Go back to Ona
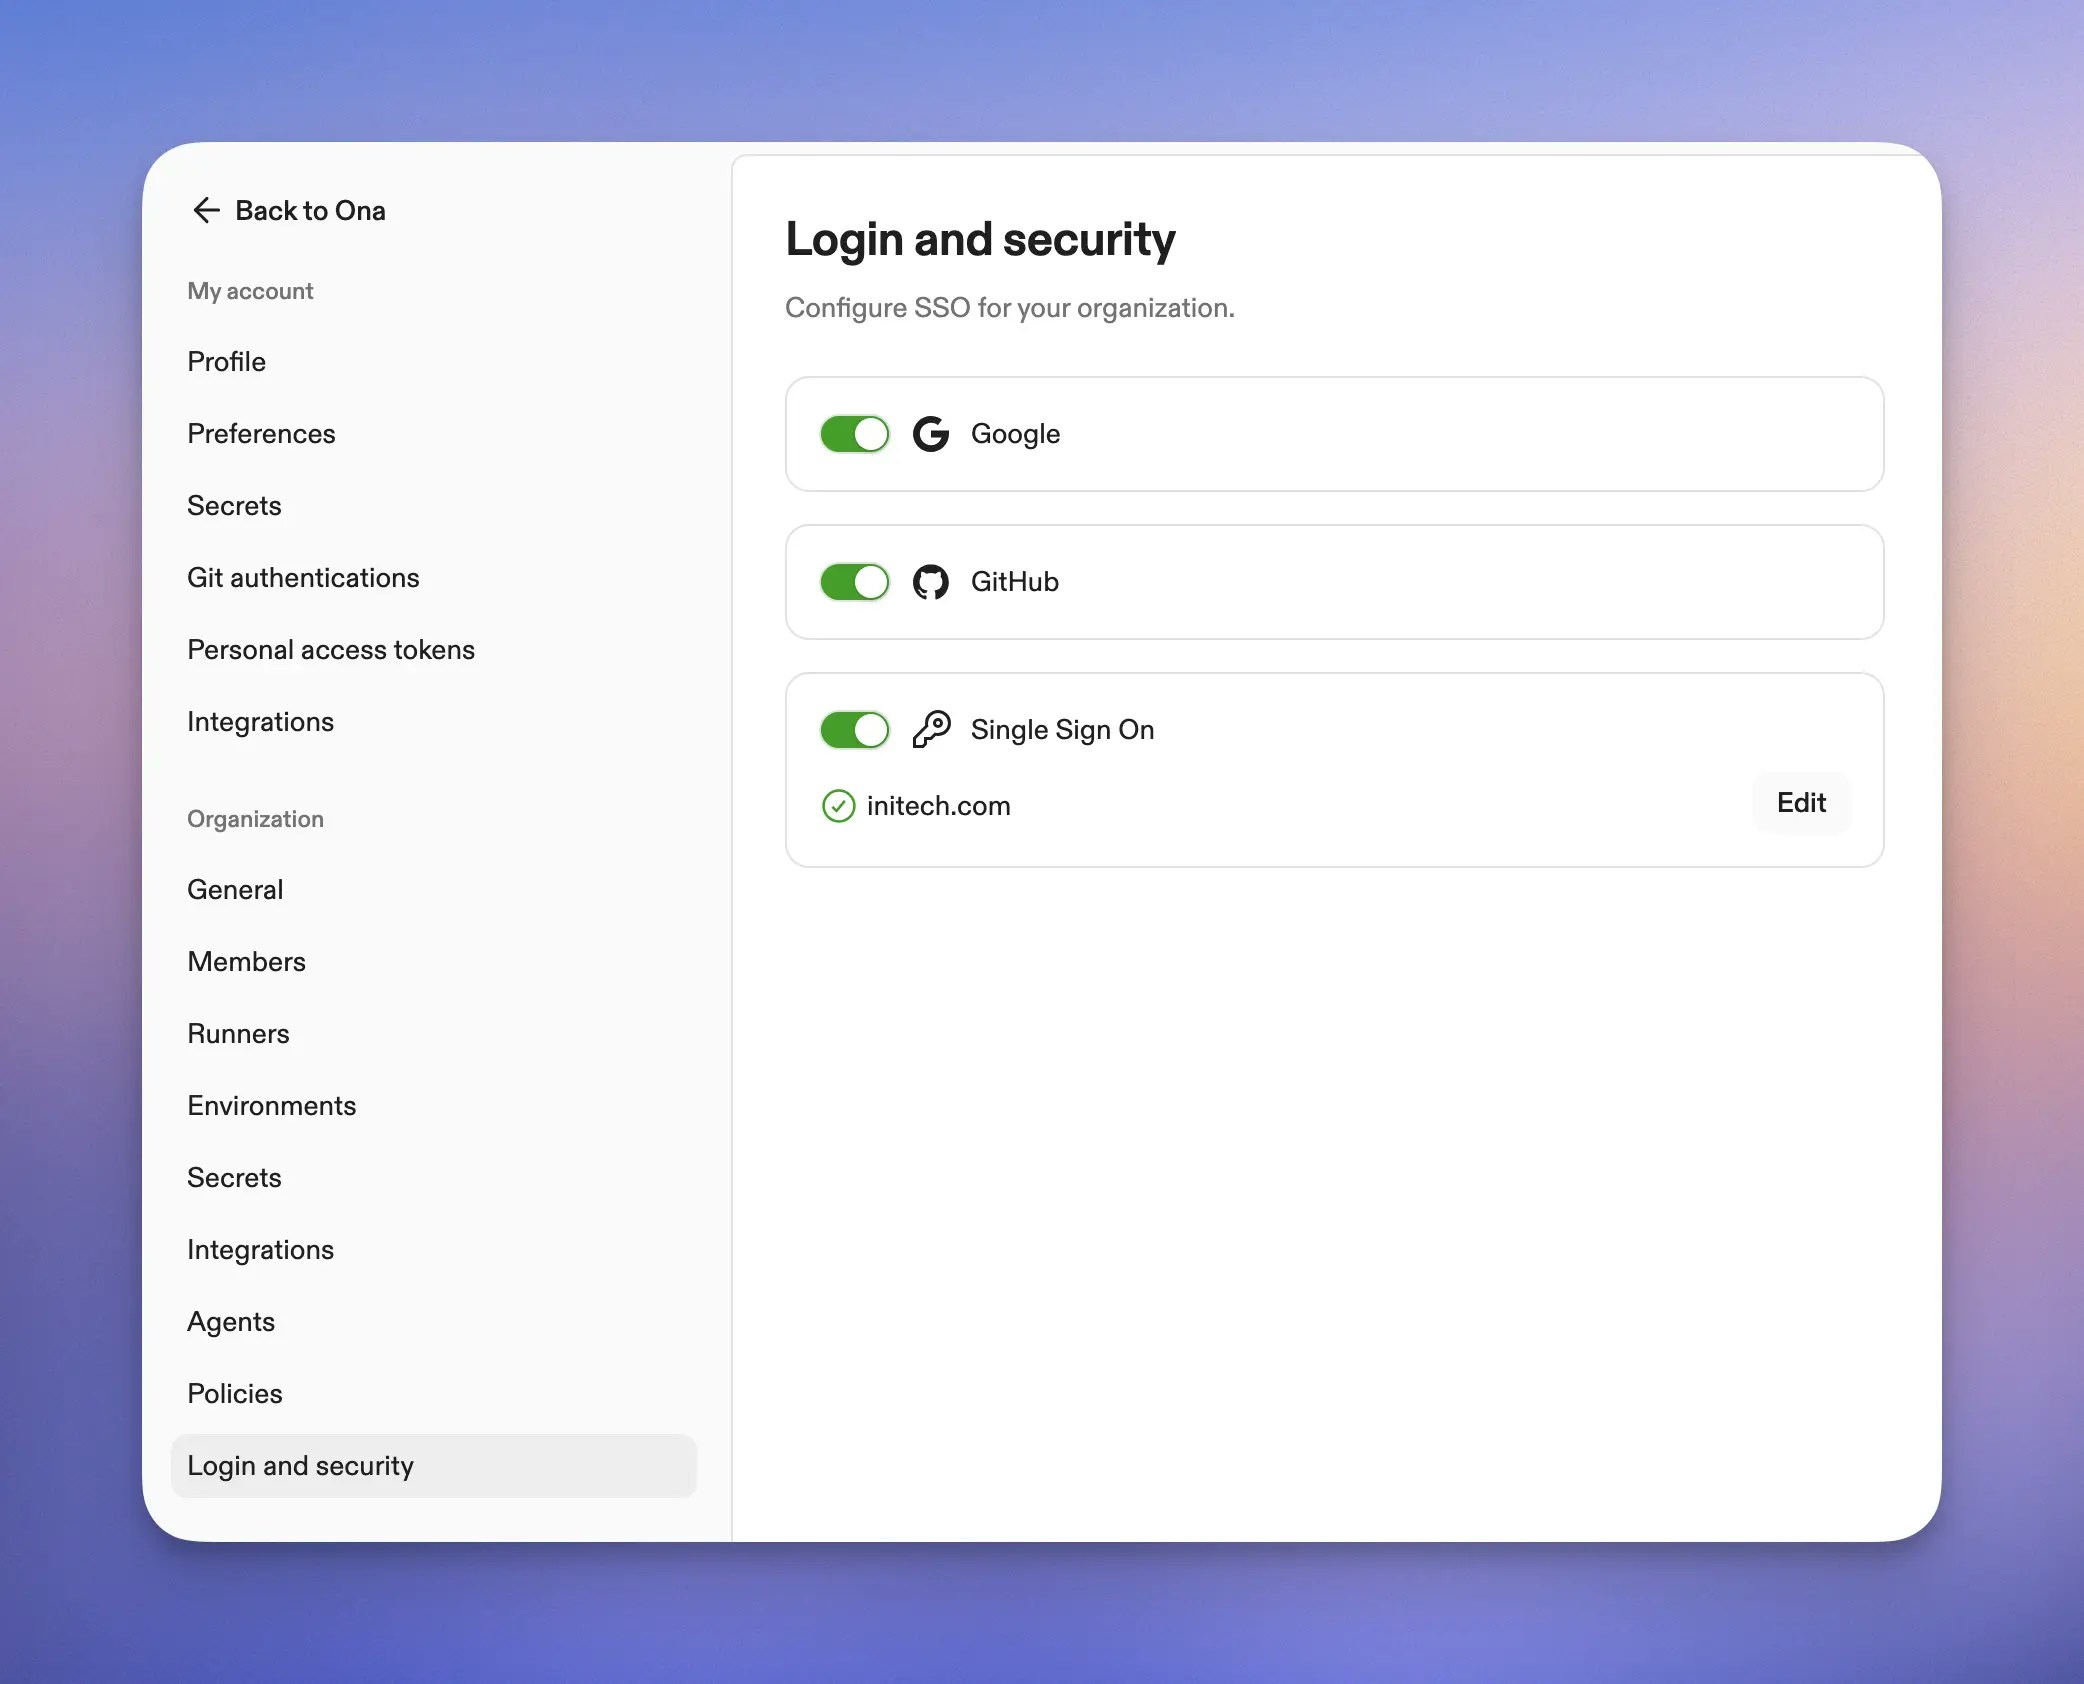 coord(310,210)
